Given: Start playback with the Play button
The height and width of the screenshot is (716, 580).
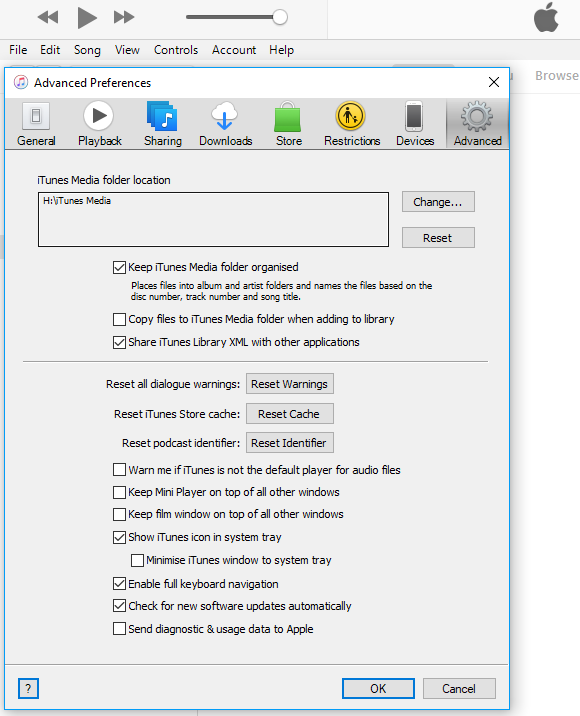Looking at the screenshot, I should click(87, 18).
